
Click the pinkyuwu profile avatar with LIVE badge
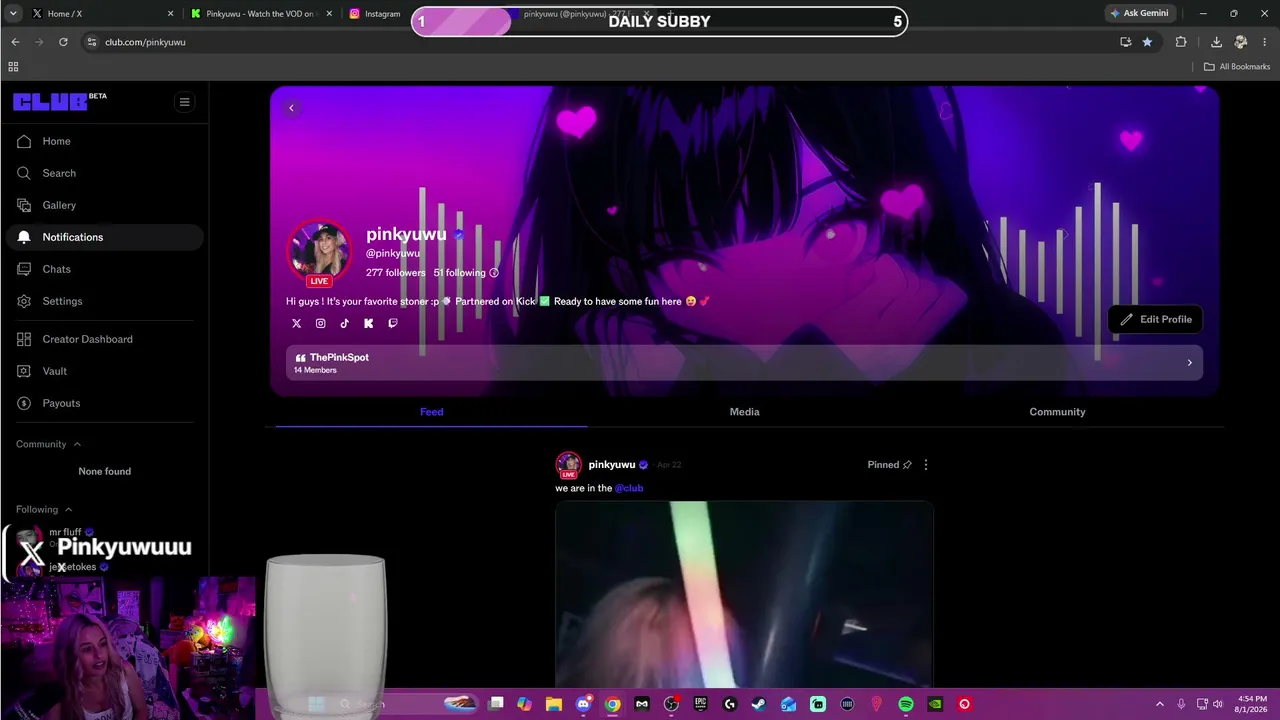(319, 250)
